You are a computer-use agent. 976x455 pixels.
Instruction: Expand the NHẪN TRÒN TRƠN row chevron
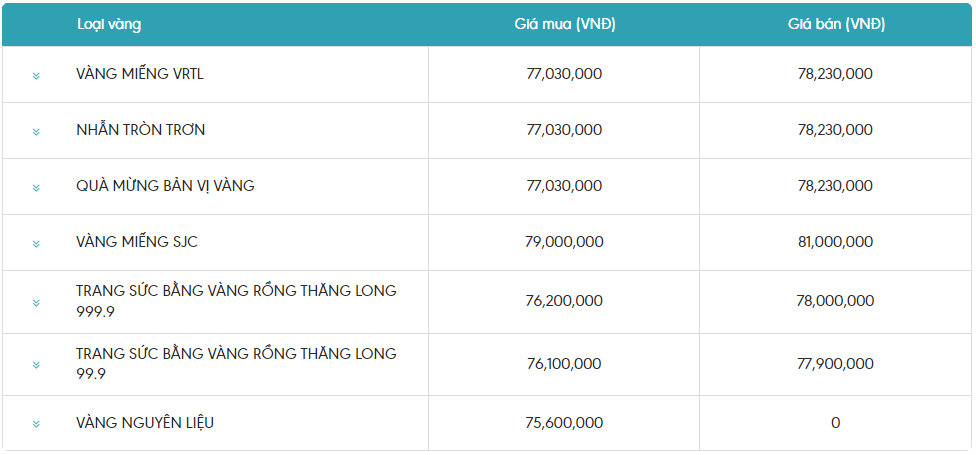(36, 131)
